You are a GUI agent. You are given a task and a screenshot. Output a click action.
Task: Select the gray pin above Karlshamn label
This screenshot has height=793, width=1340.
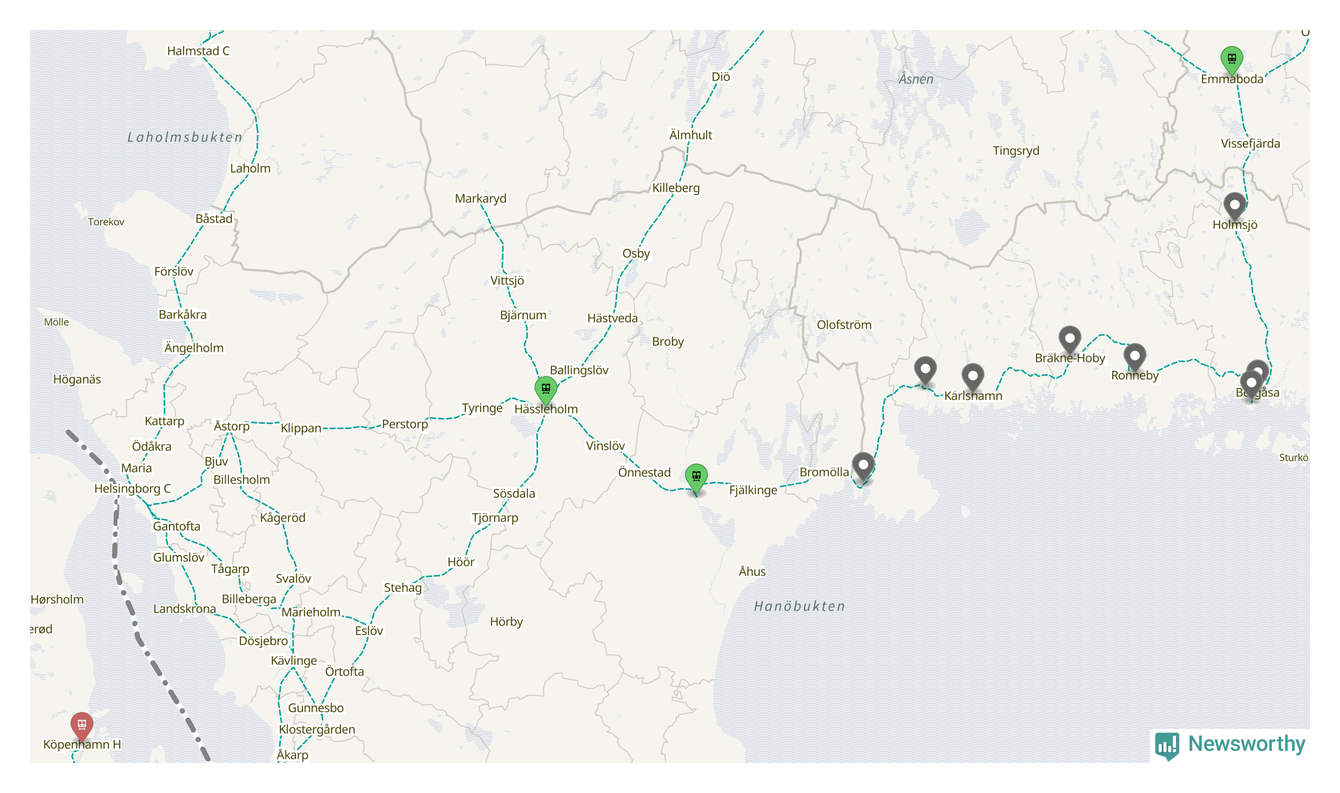tap(973, 378)
